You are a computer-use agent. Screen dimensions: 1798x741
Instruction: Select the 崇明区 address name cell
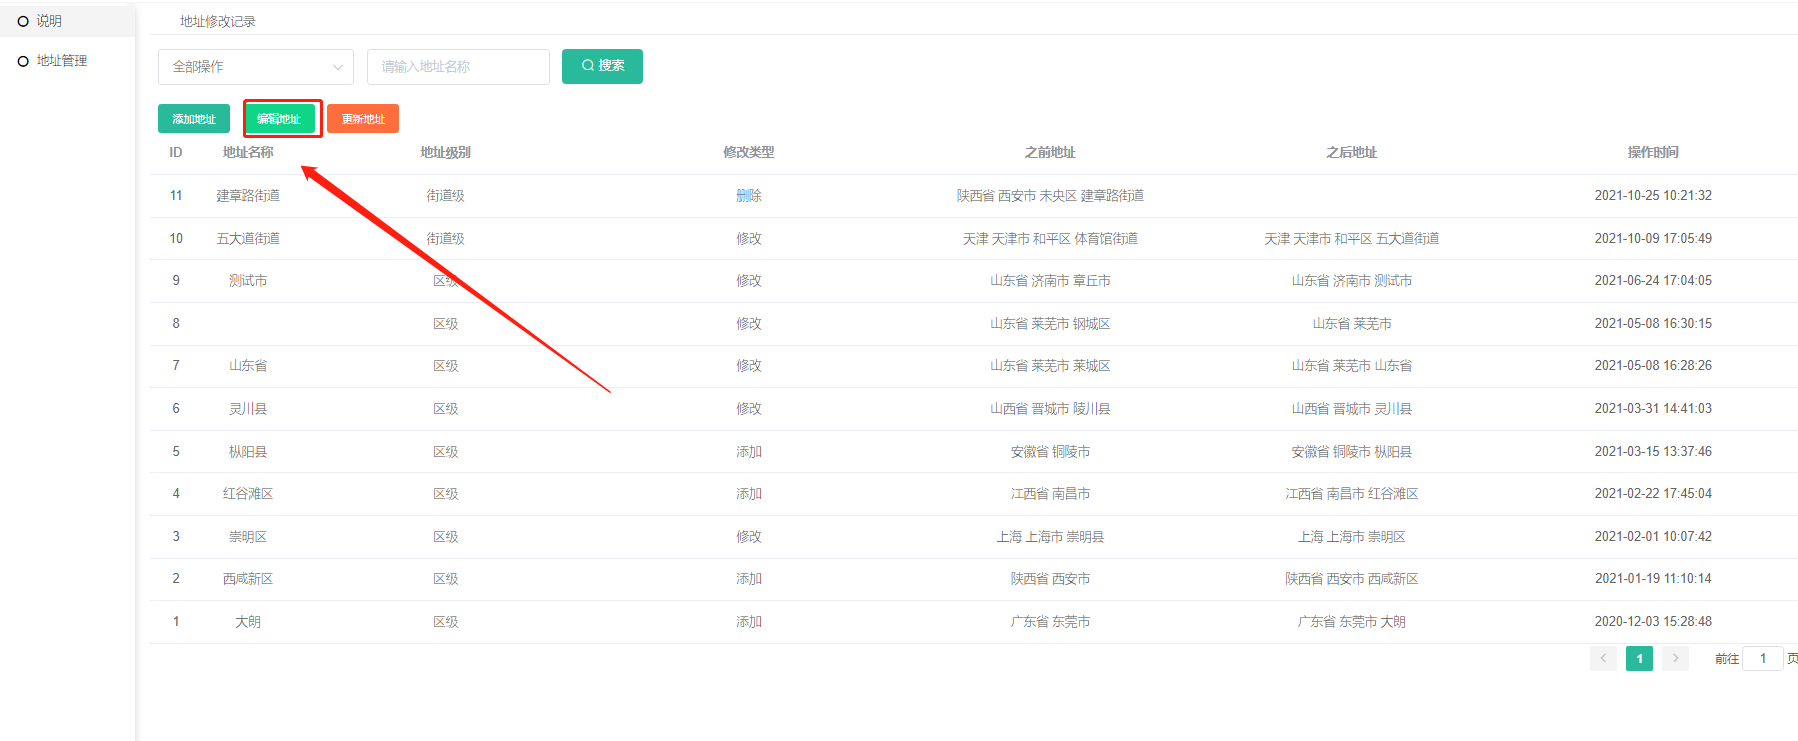tap(248, 537)
